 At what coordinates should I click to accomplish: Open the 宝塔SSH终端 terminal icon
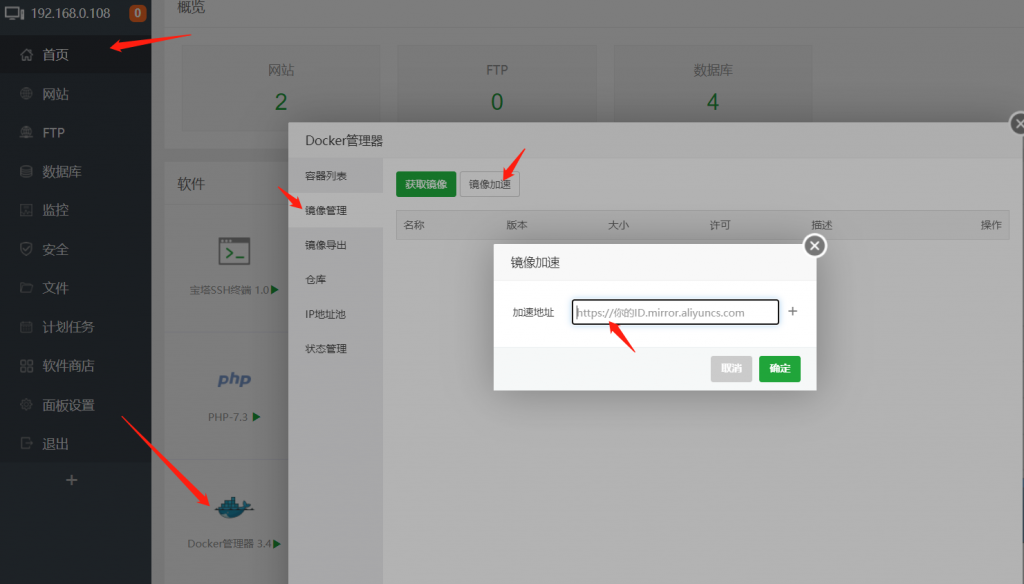click(234, 251)
